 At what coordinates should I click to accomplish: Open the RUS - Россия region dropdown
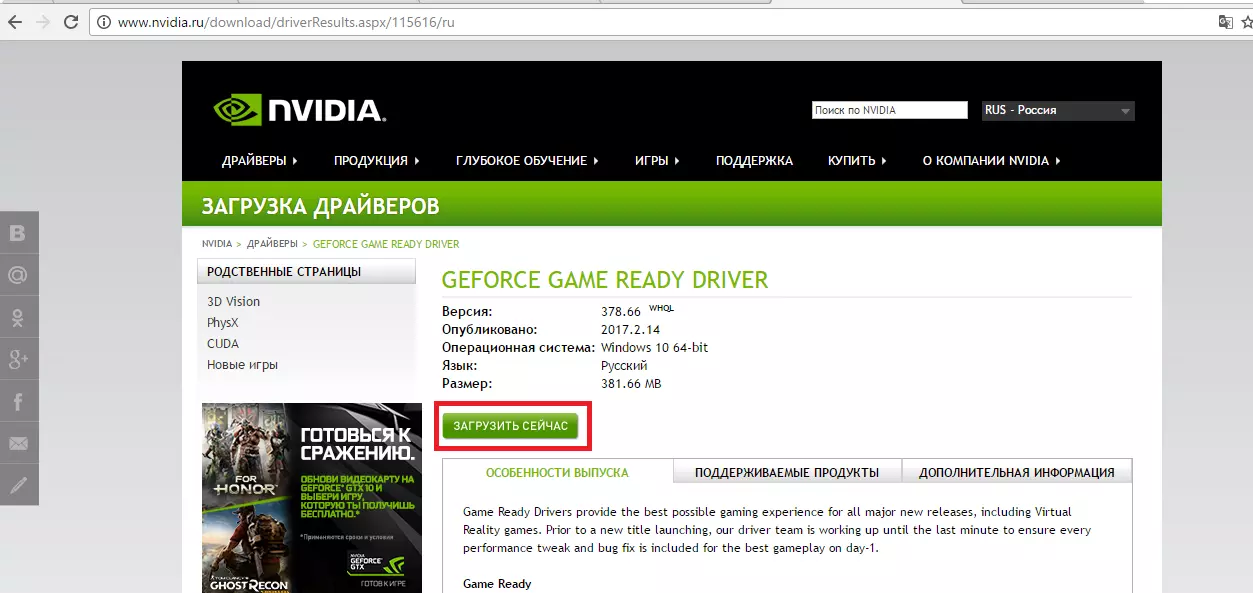tap(1057, 111)
